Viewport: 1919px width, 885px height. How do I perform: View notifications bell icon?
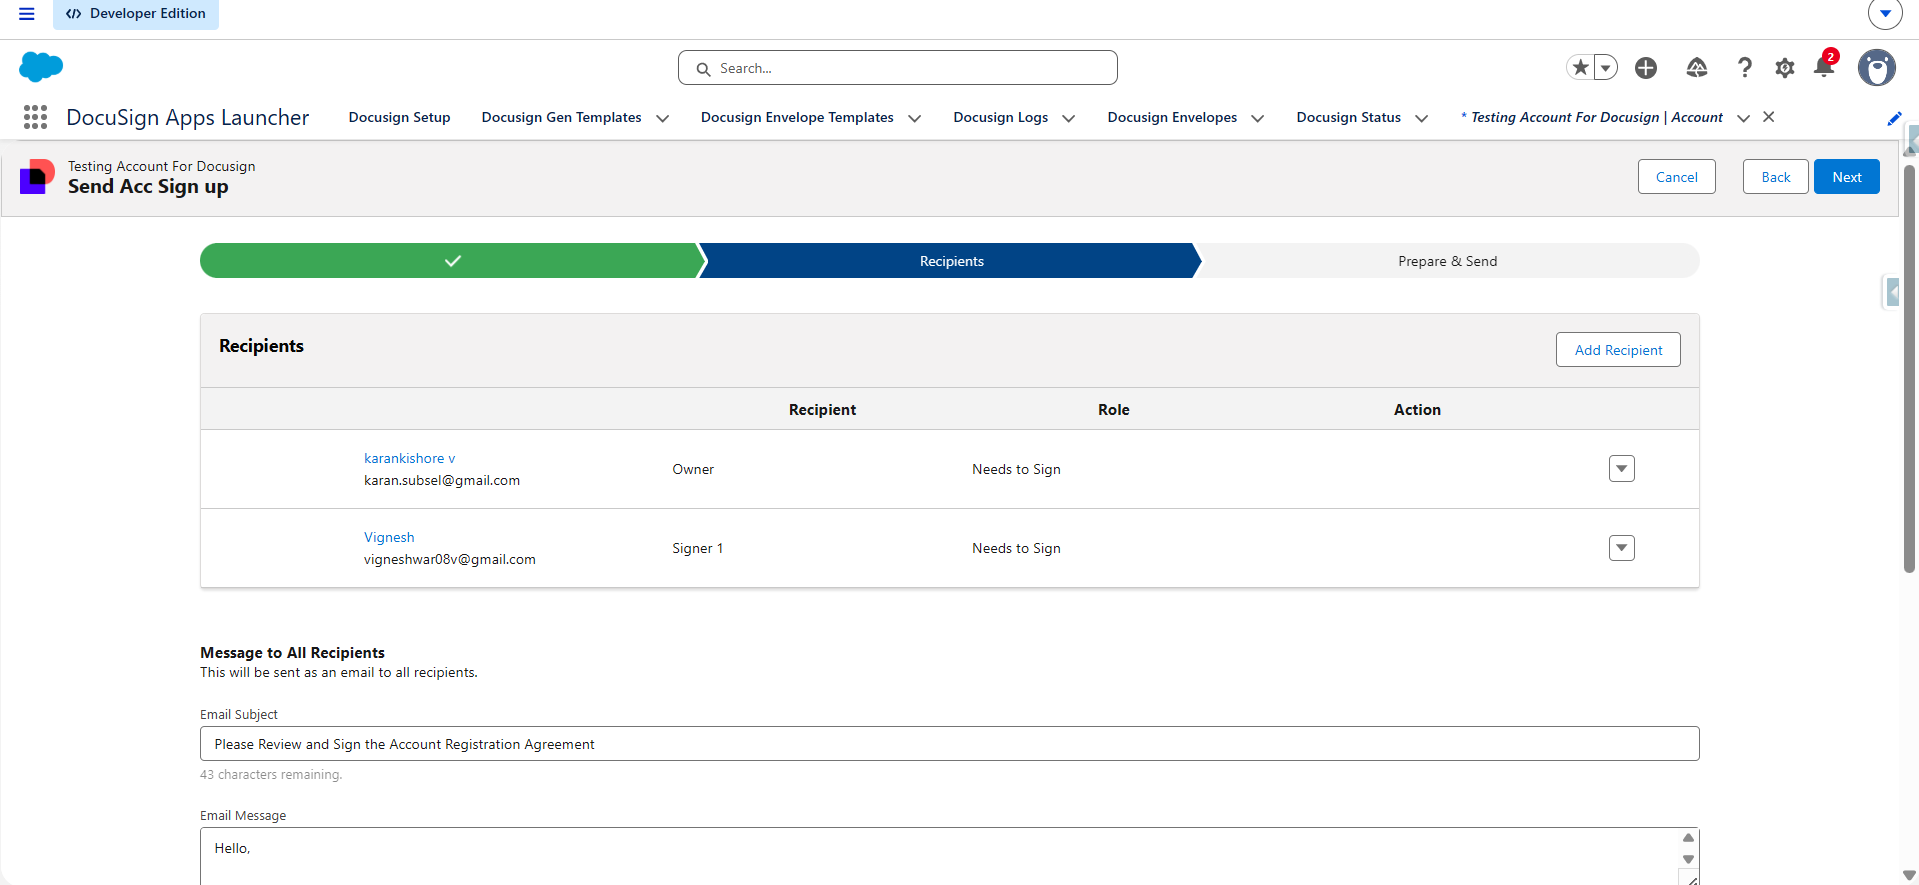[x=1824, y=67]
